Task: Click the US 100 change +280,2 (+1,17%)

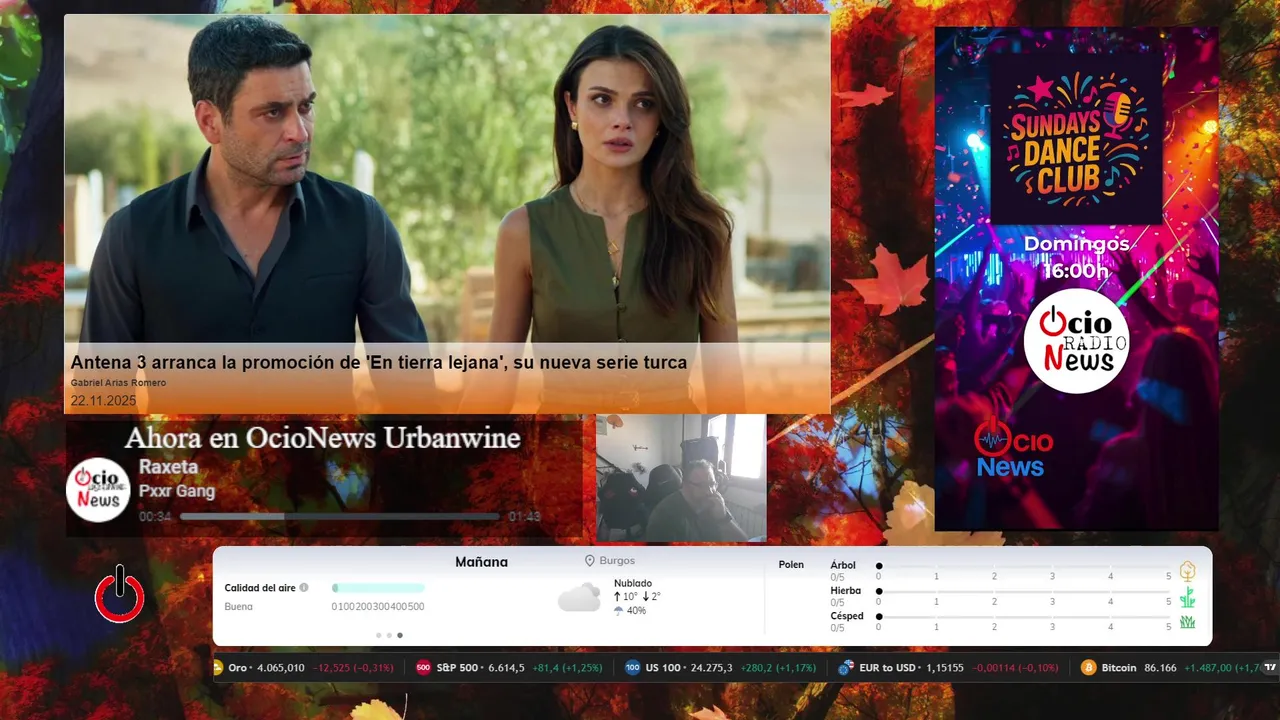Action: (x=778, y=668)
